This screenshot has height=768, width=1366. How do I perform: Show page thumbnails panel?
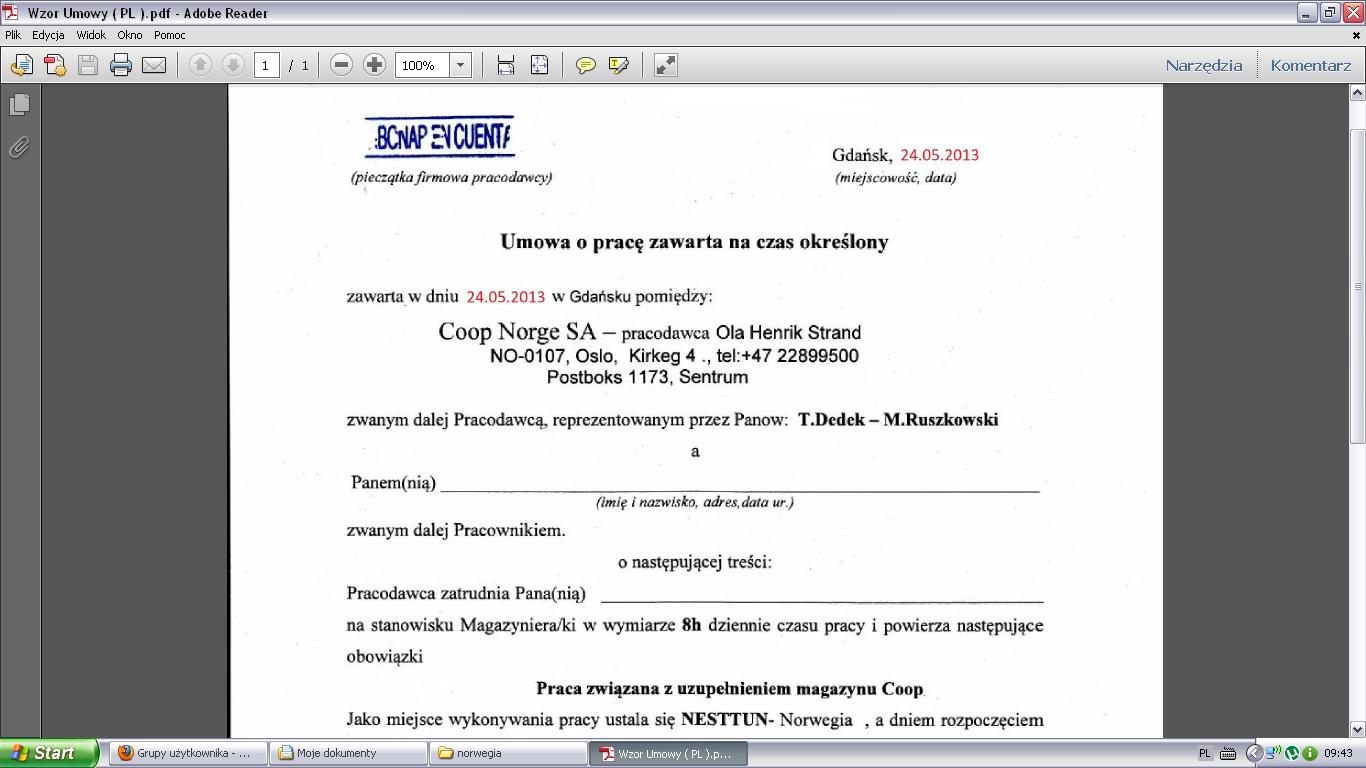[x=19, y=104]
